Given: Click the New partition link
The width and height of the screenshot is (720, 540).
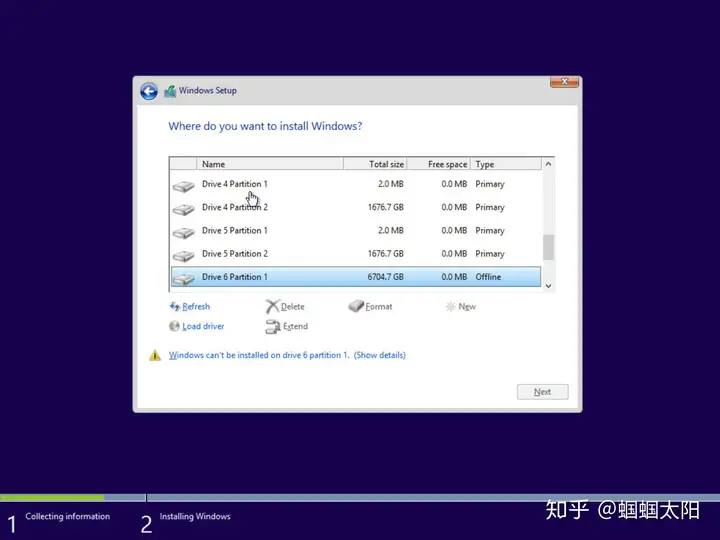Looking at the screenshot, I should pos(467,306).
